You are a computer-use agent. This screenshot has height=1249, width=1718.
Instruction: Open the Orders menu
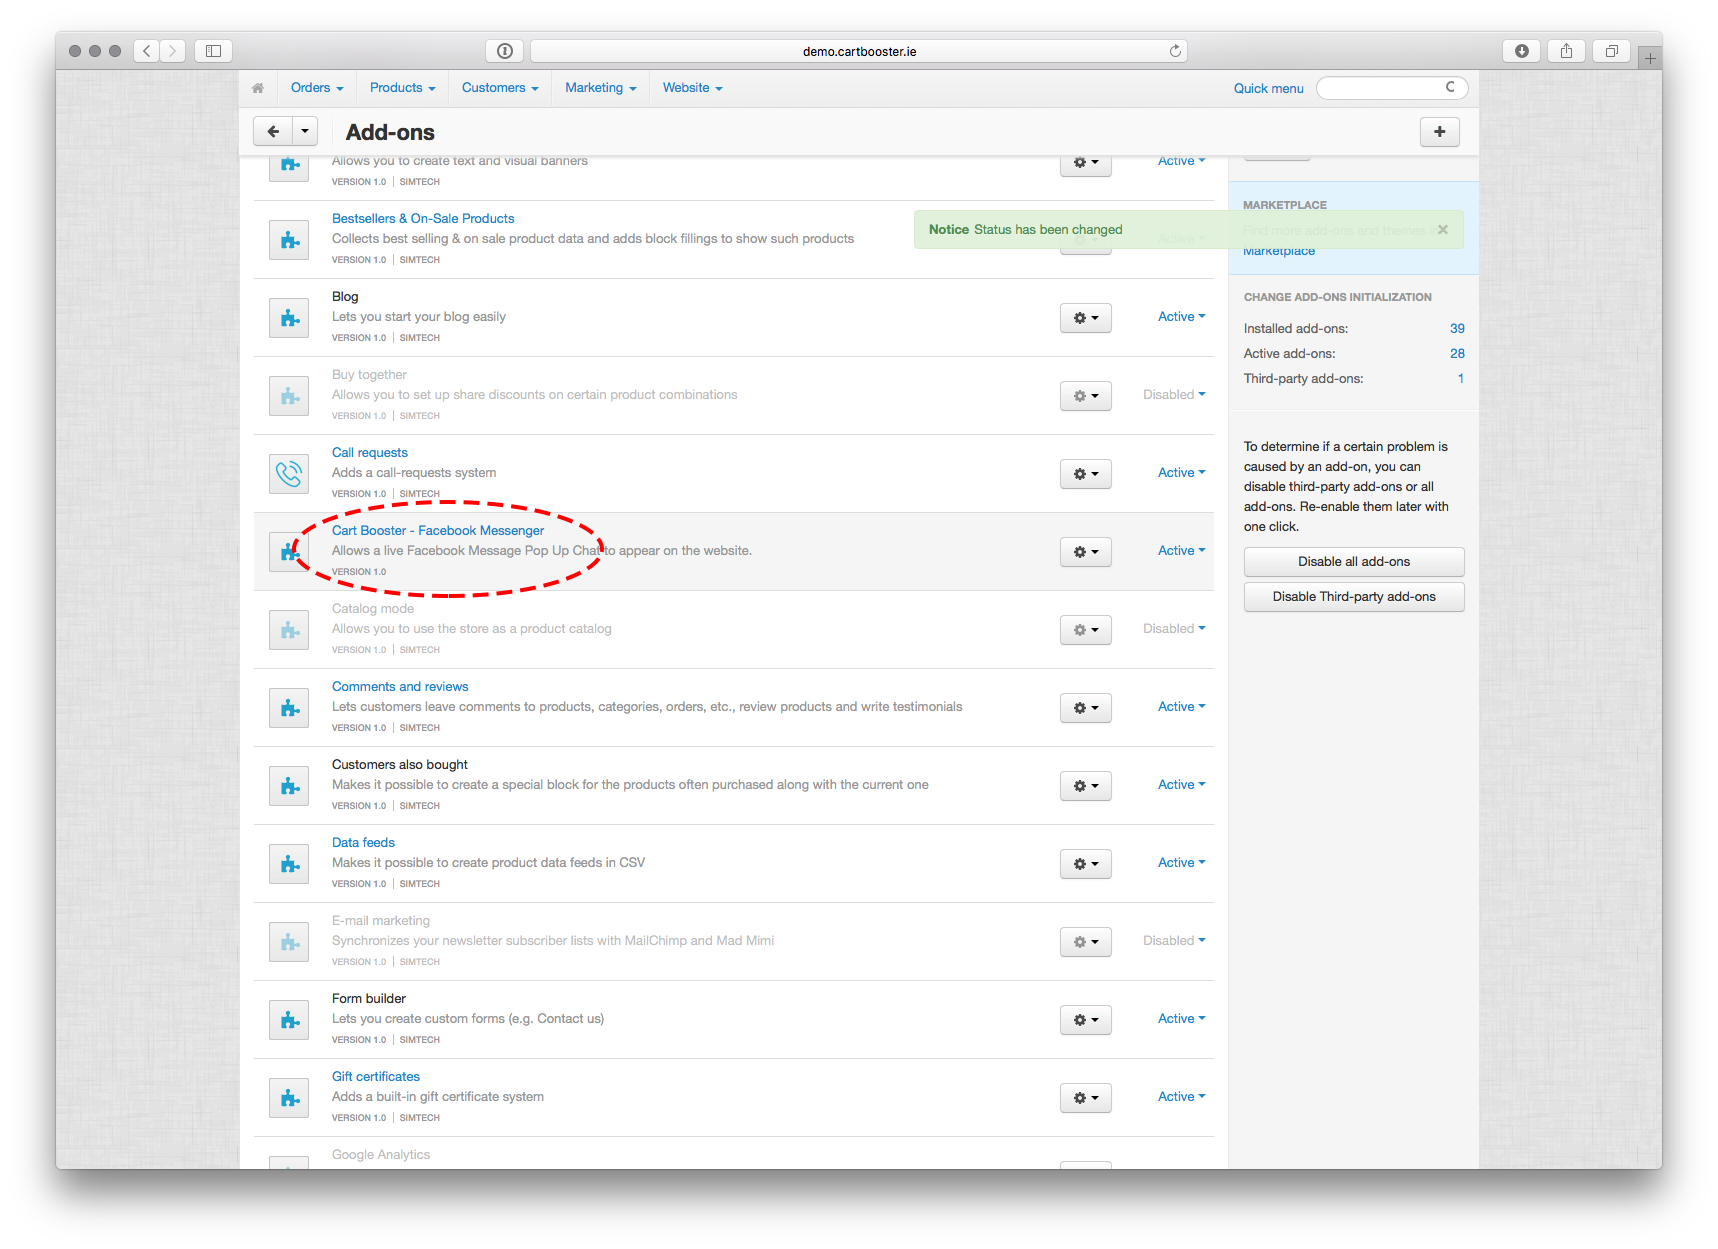coord(317,88)
